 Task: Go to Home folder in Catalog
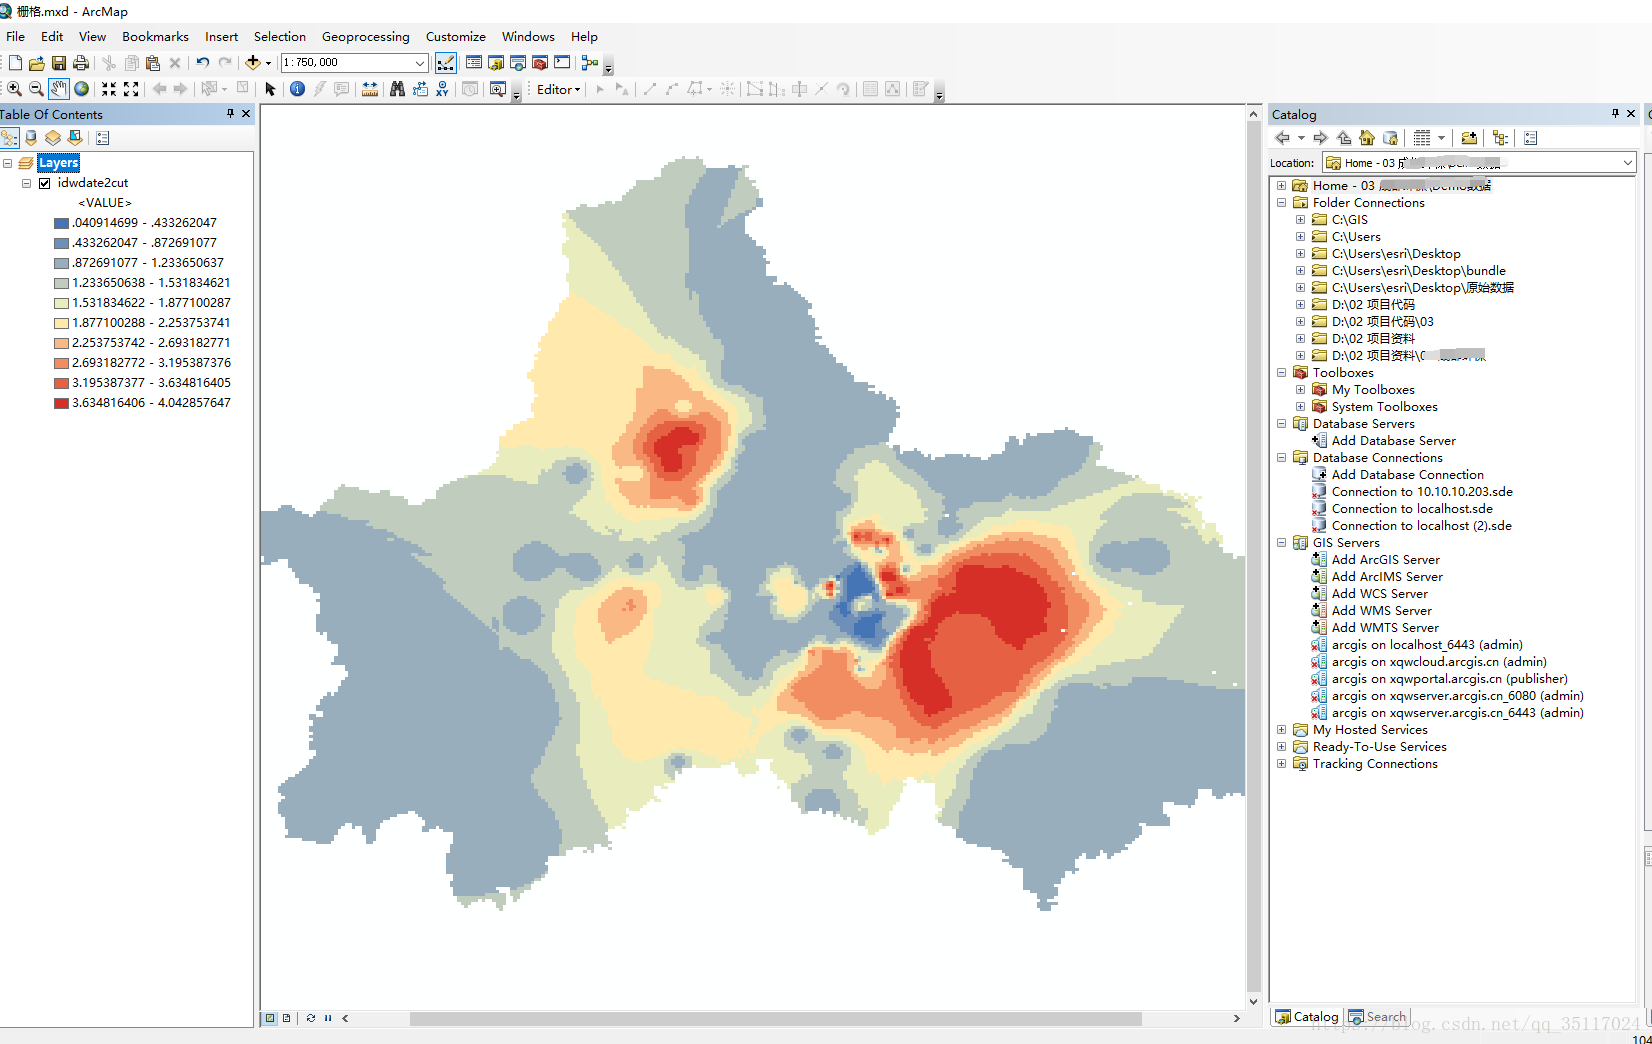(1367, 138)
